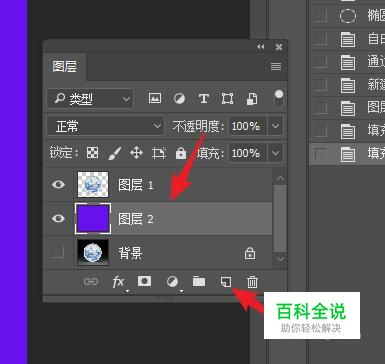Create new fill or adjustment layer

(172, 282)
